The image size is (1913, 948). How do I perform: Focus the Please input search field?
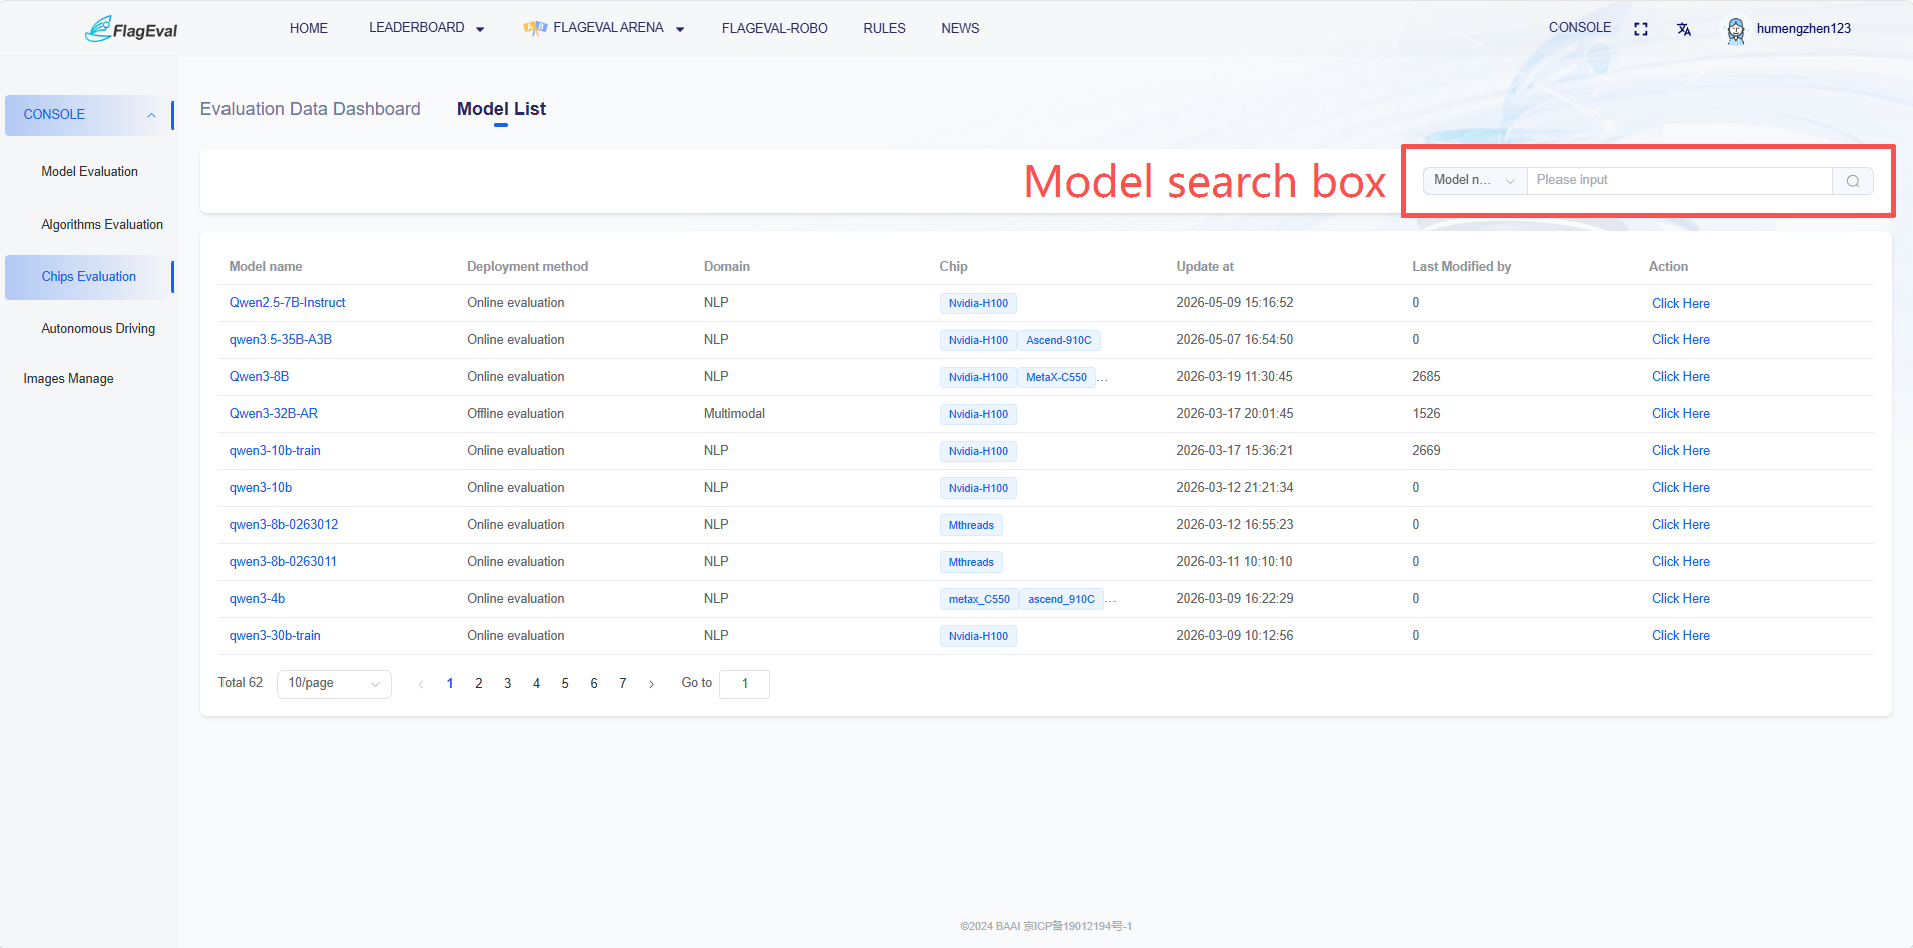click(1680, 180)
